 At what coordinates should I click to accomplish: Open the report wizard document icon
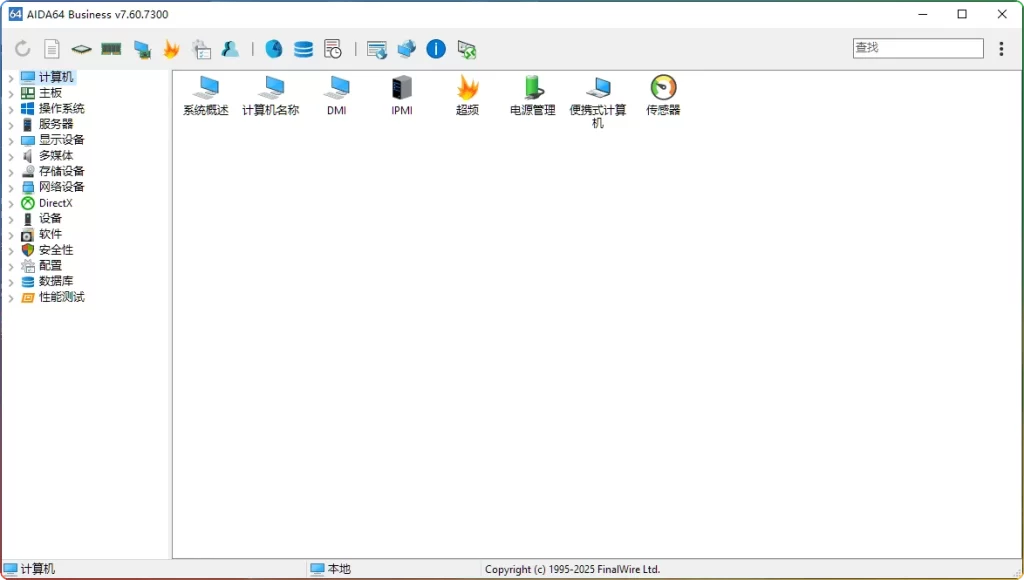[x=51, y=48]
